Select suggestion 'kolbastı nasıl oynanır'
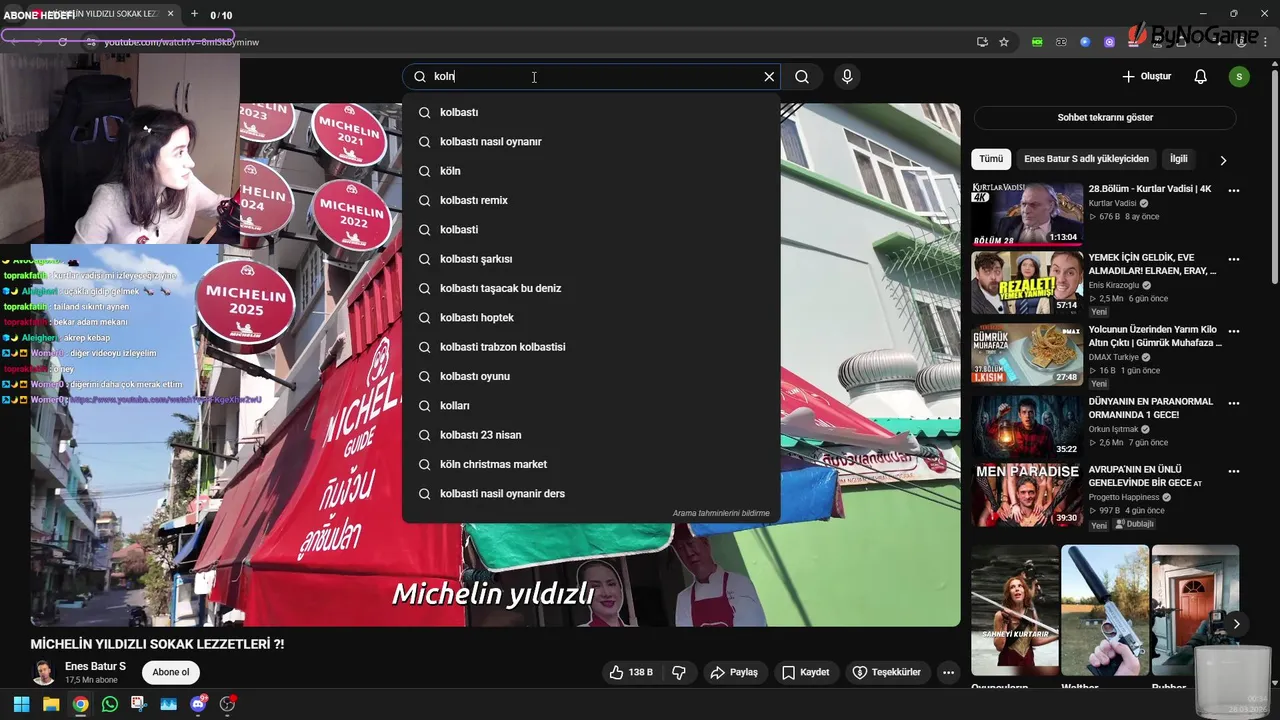Viewport: 1280px width, 720px height. point(591,142)
